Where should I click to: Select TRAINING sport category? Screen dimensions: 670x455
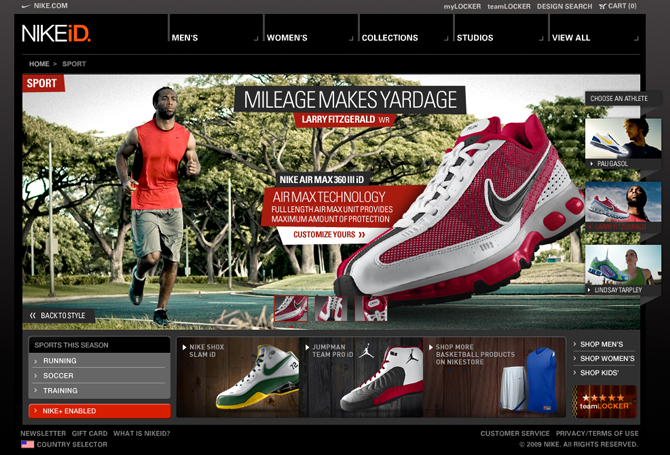click(x=100, y=390)
